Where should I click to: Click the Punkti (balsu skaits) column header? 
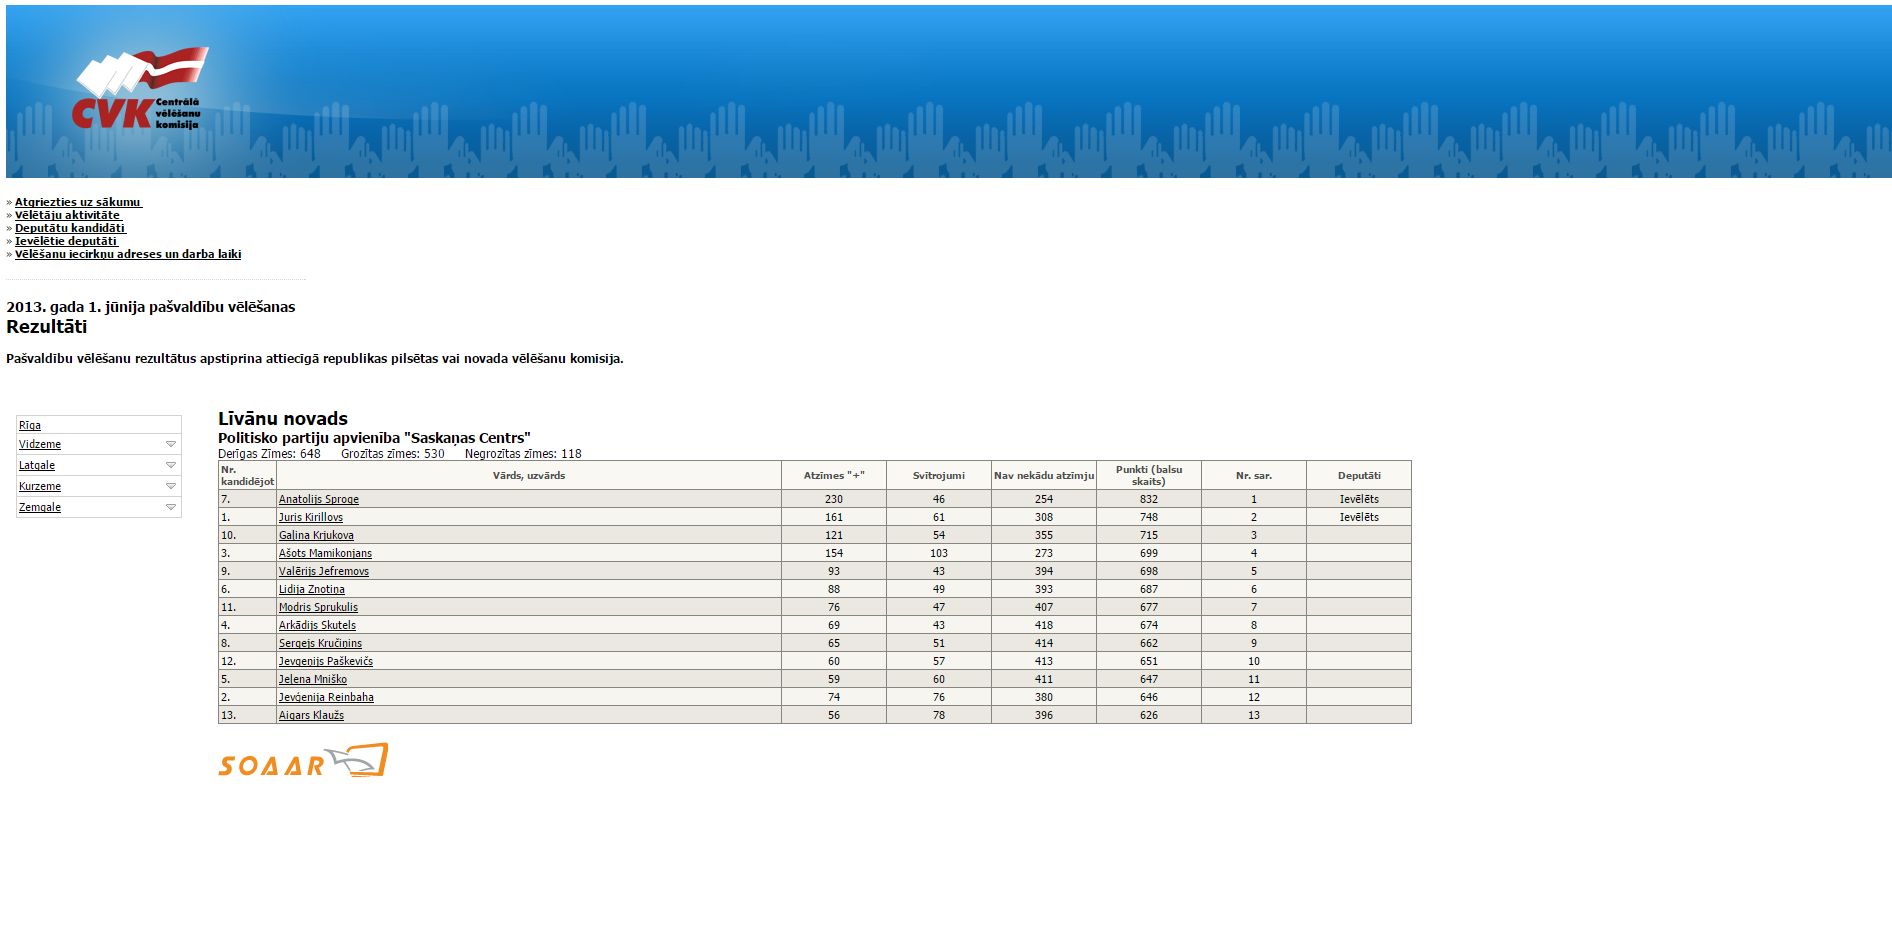coord(1148,475)
